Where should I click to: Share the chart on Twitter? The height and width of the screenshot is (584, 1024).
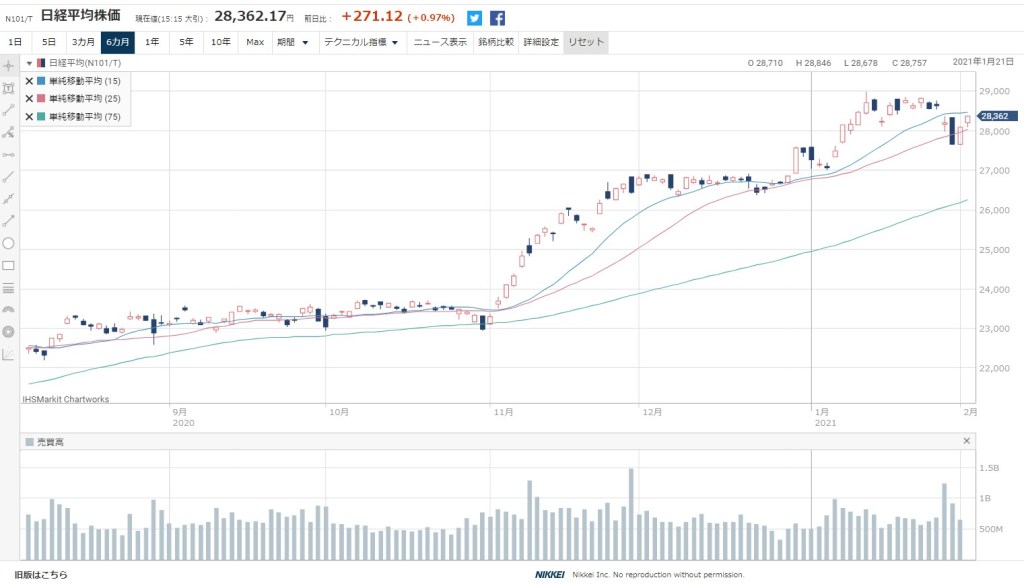tap(474, 17)
